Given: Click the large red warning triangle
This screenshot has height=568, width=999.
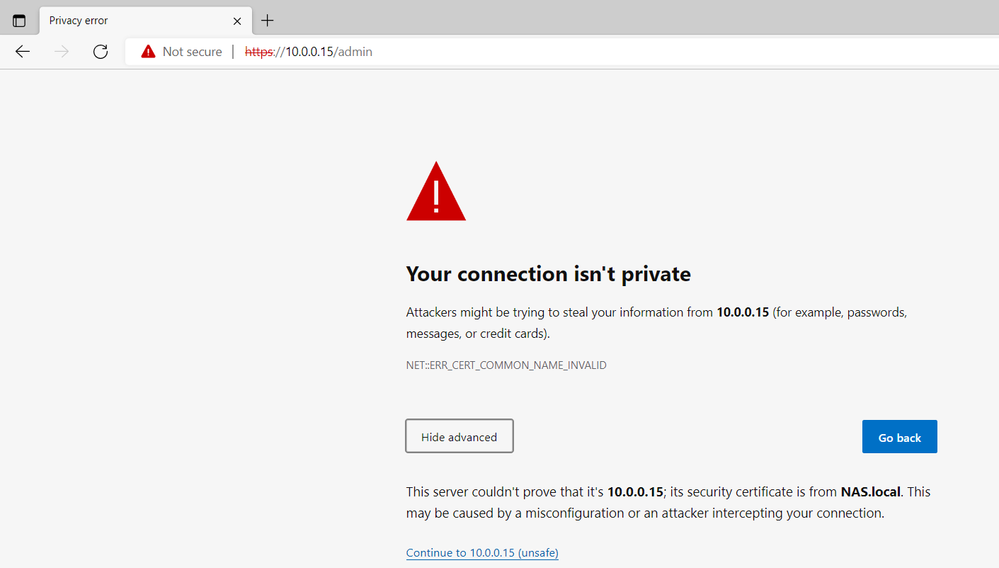Looking at the screenshot, I should click(x=436, y=192).
